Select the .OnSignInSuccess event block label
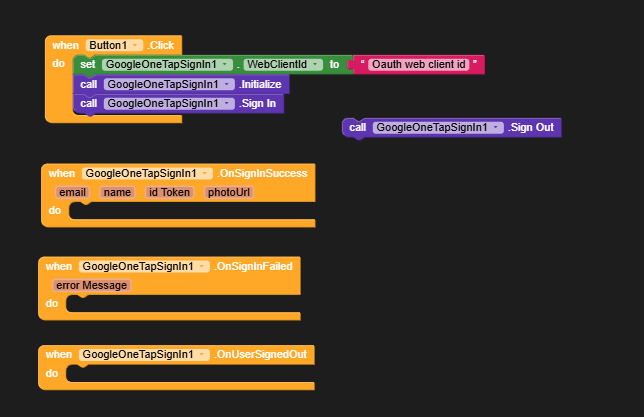644x417 pixels. (262, 173)
